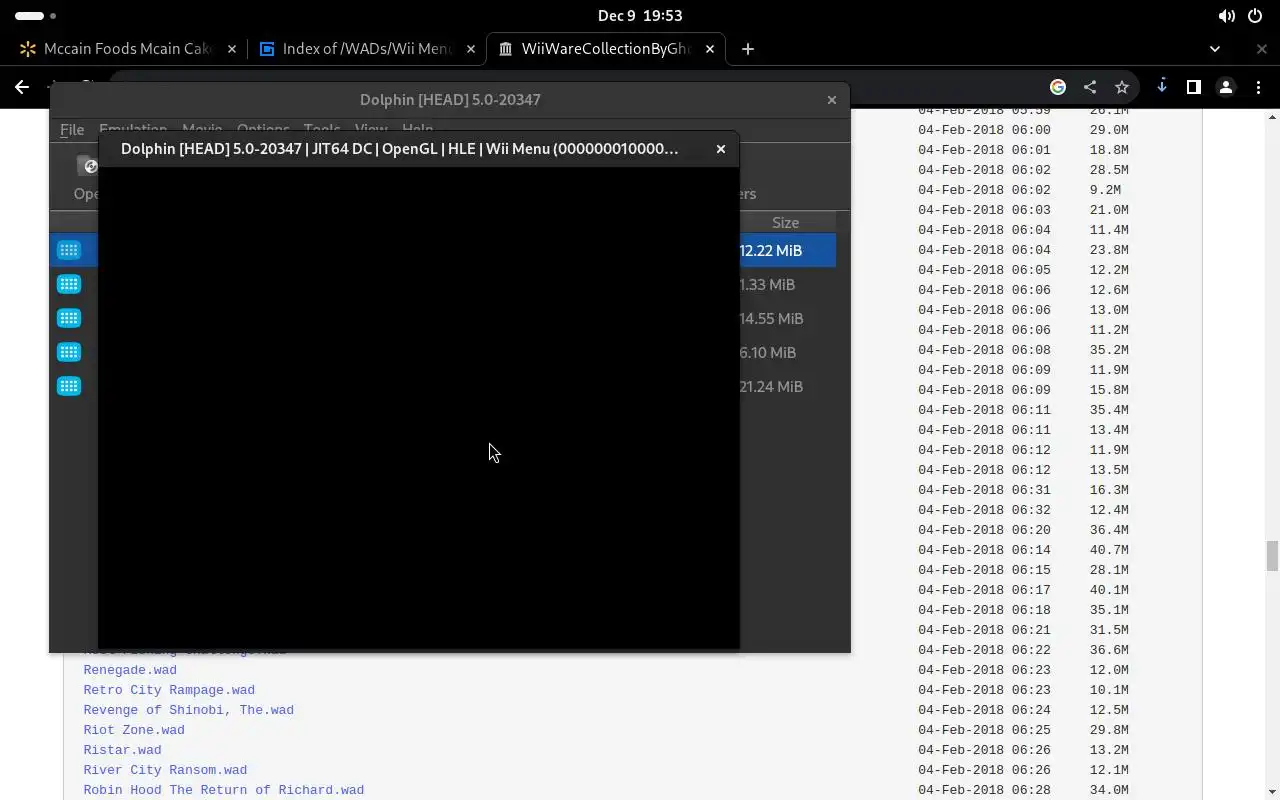The height and width of the screenshot is (800, 1280).
Task: Click the 40.7M file size
Action: coord(1109,550)
